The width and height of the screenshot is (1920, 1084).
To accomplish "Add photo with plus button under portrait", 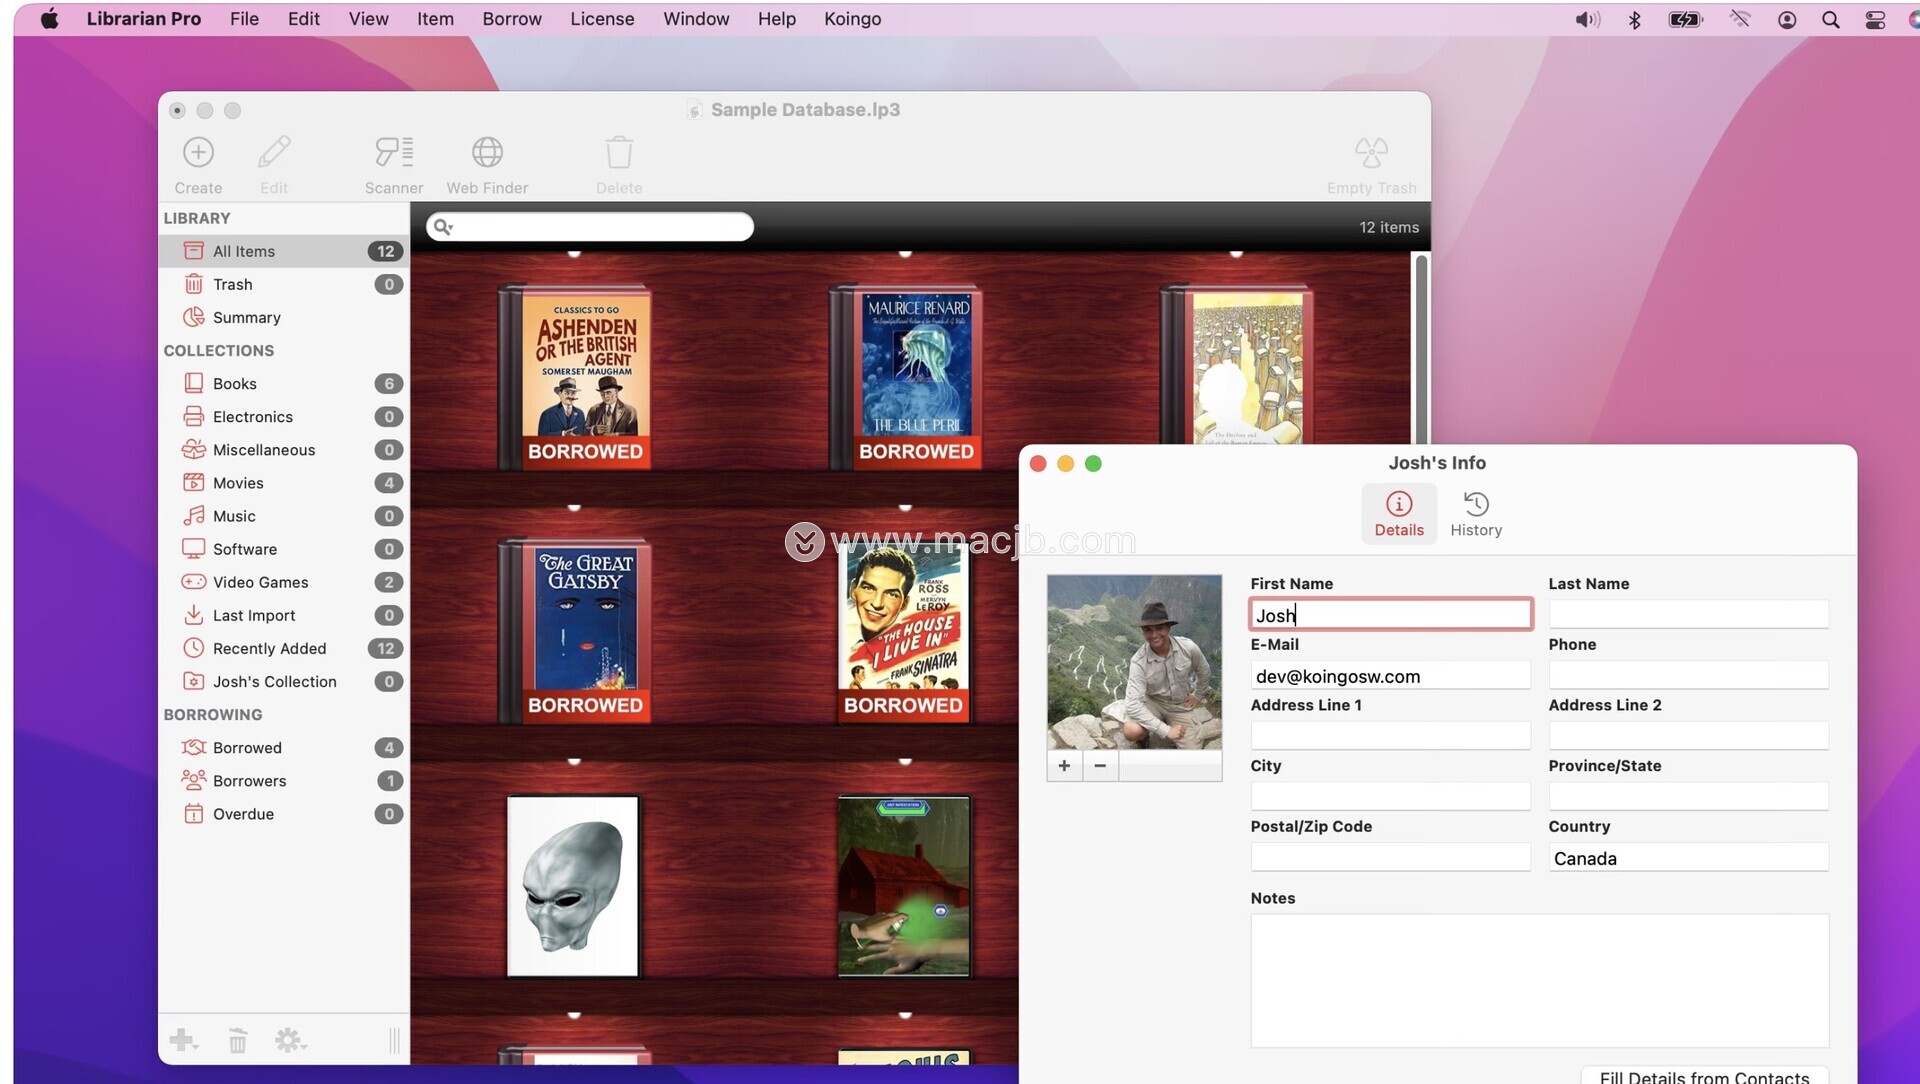I will click(1064, 765).
